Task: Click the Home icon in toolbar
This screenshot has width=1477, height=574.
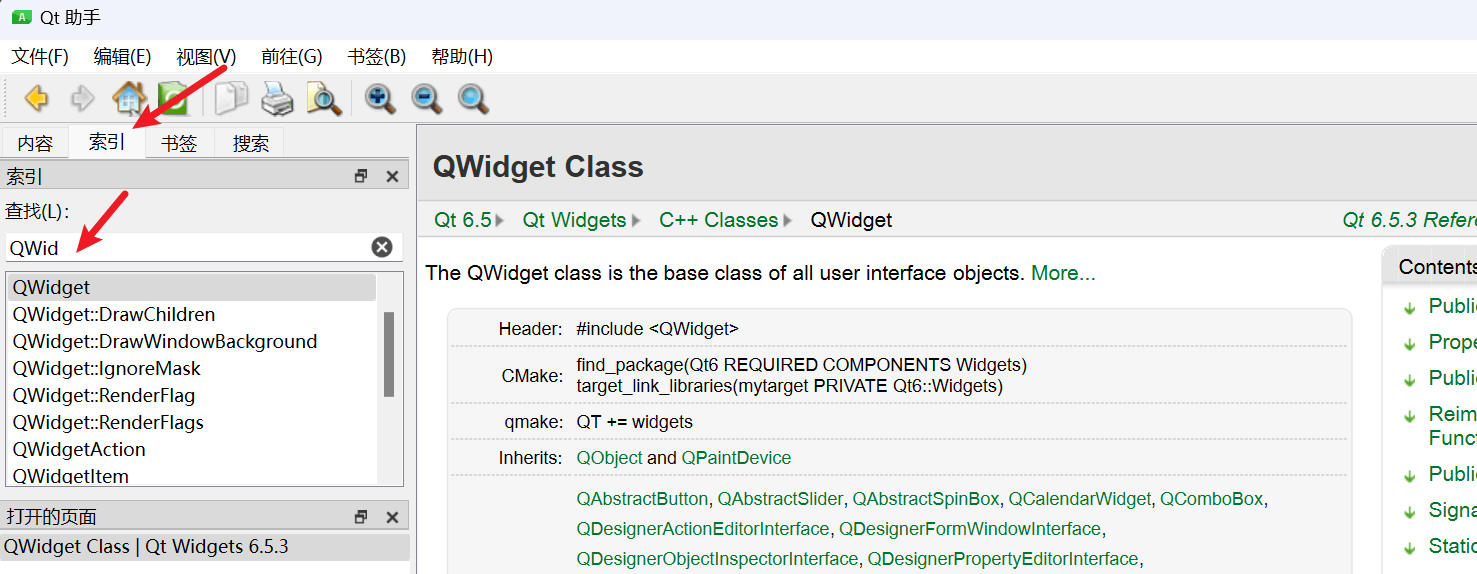Action: [x=128, y=98]
